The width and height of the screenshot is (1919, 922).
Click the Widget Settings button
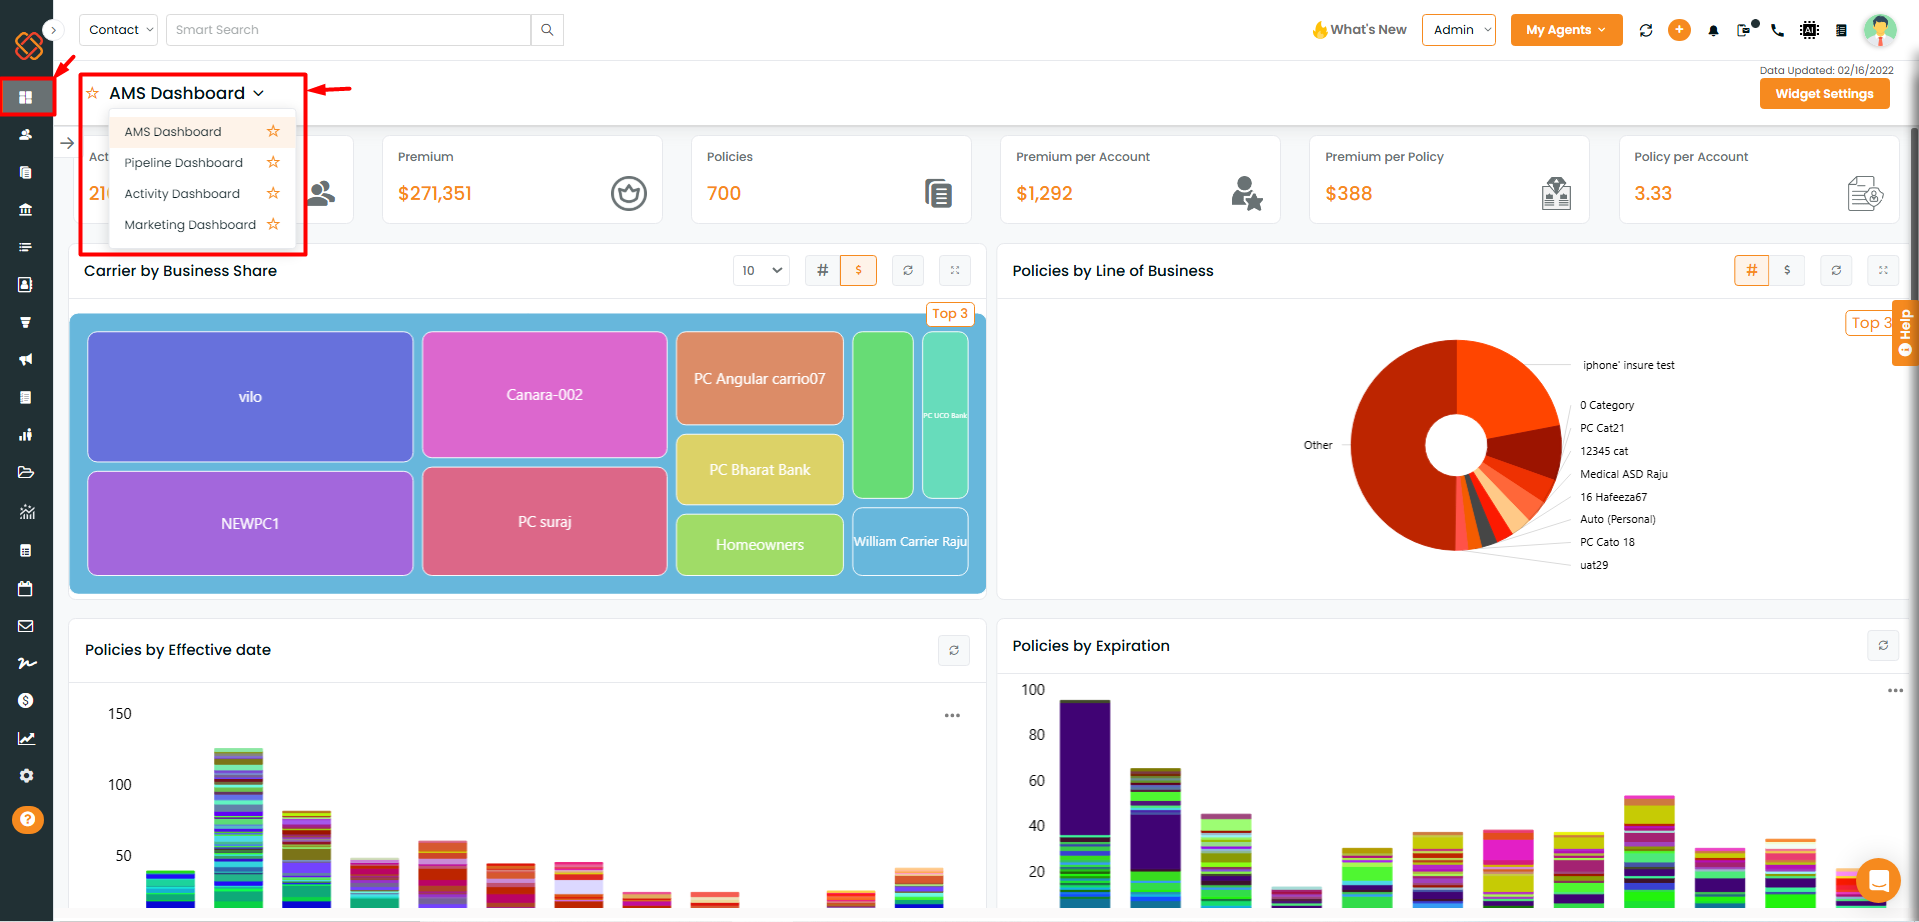pyautogui.click(x=1823, y=94)
